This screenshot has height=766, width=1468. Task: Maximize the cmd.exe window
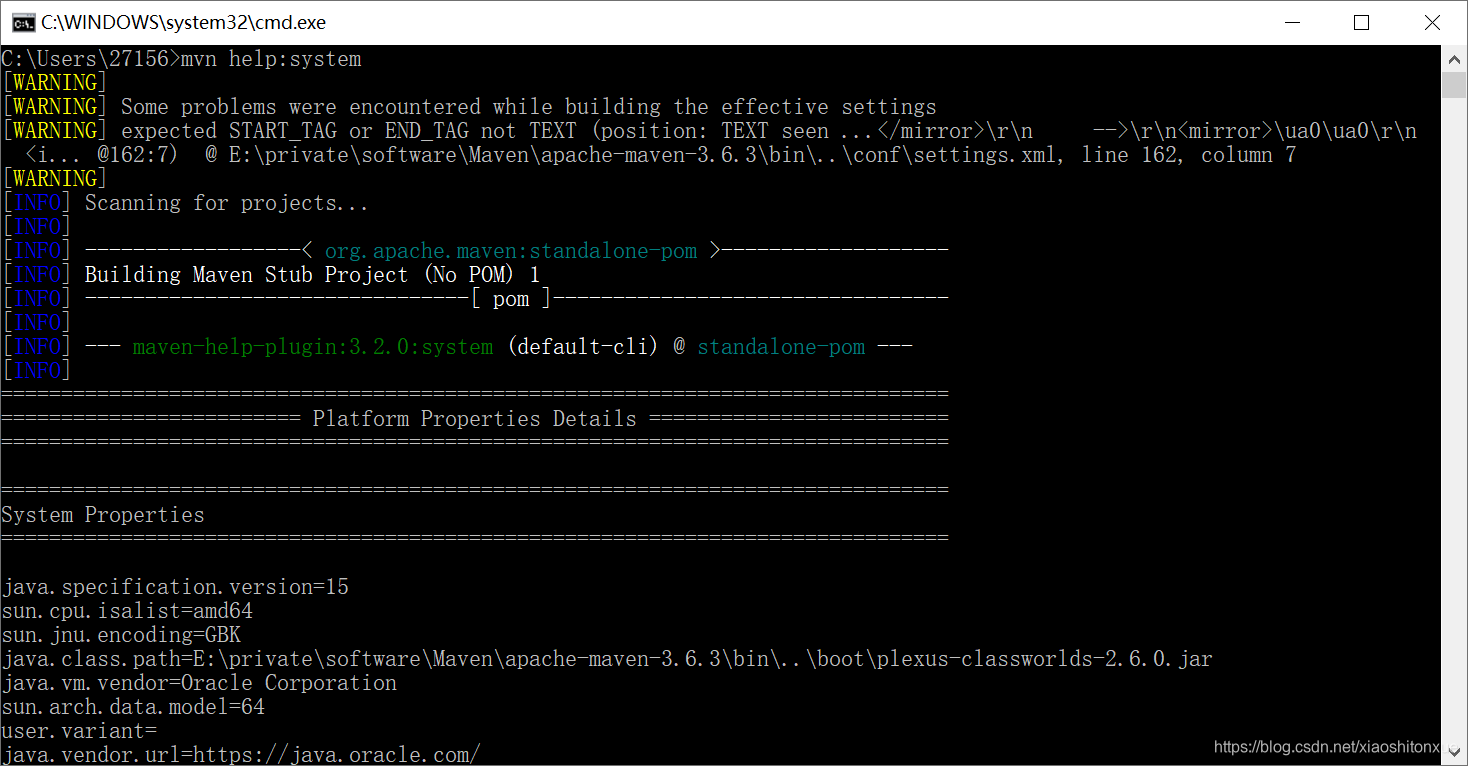[x=1361, y=22]
